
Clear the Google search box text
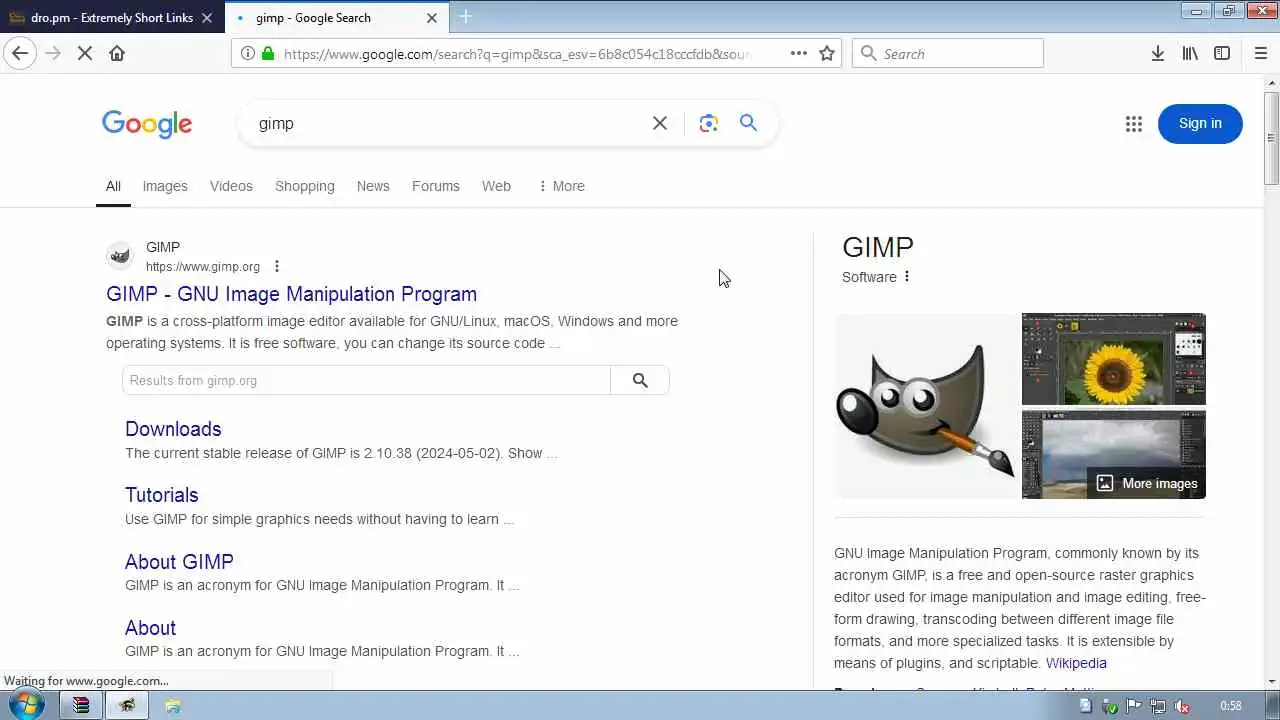coord(660,123)
